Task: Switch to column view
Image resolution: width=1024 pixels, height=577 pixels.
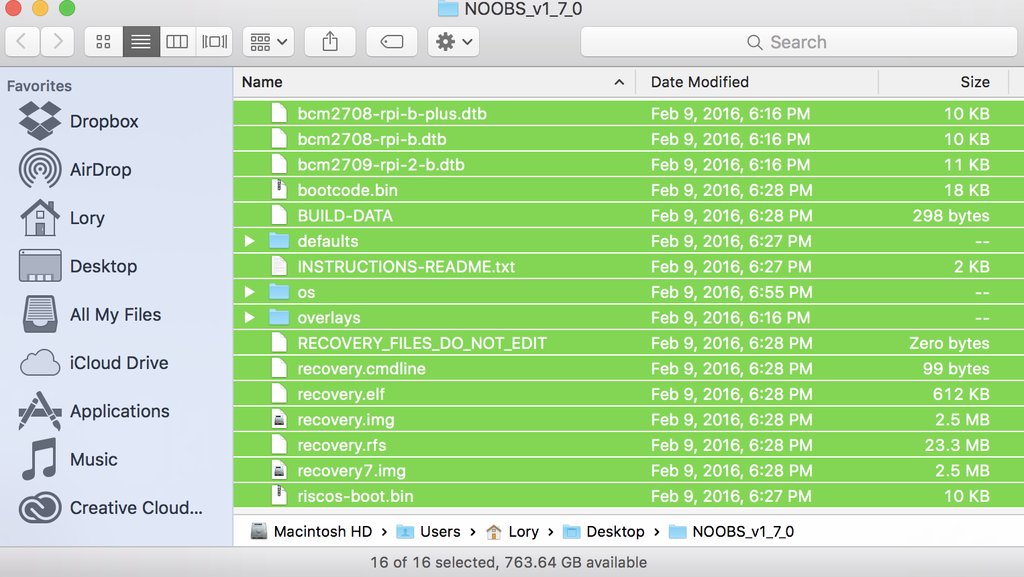Action: click(177, 41)
